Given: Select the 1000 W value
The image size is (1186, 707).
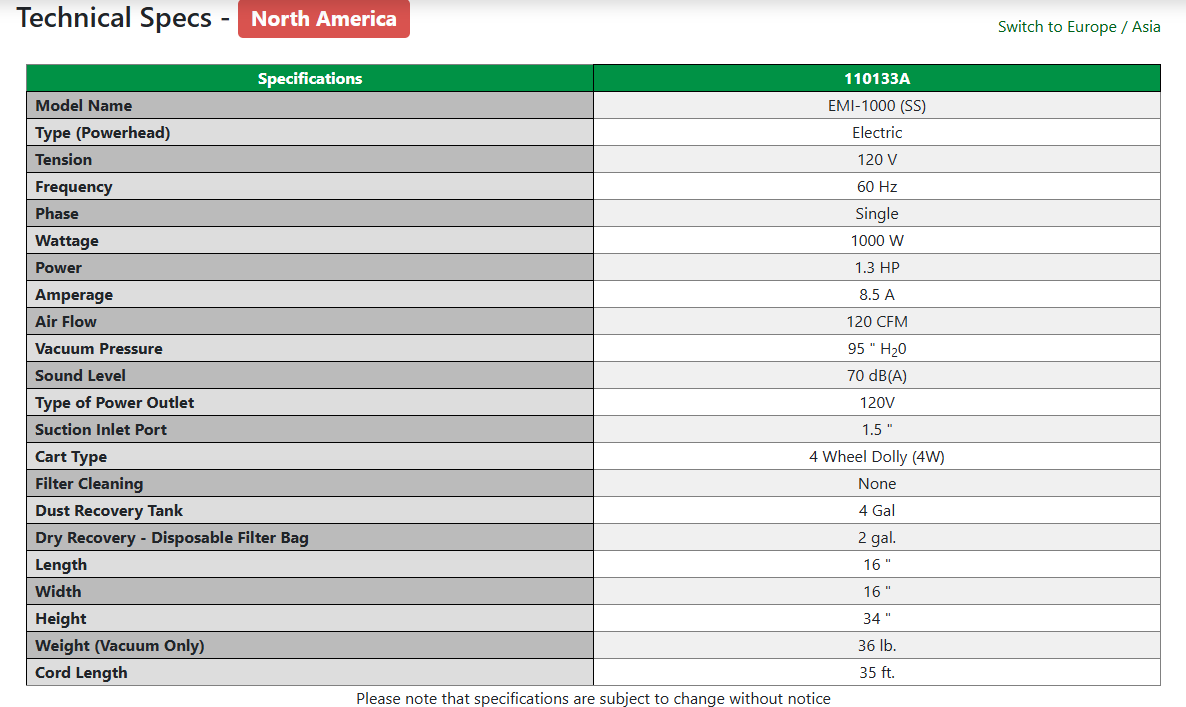Looking at the screenshot, I should pos(877,240).
